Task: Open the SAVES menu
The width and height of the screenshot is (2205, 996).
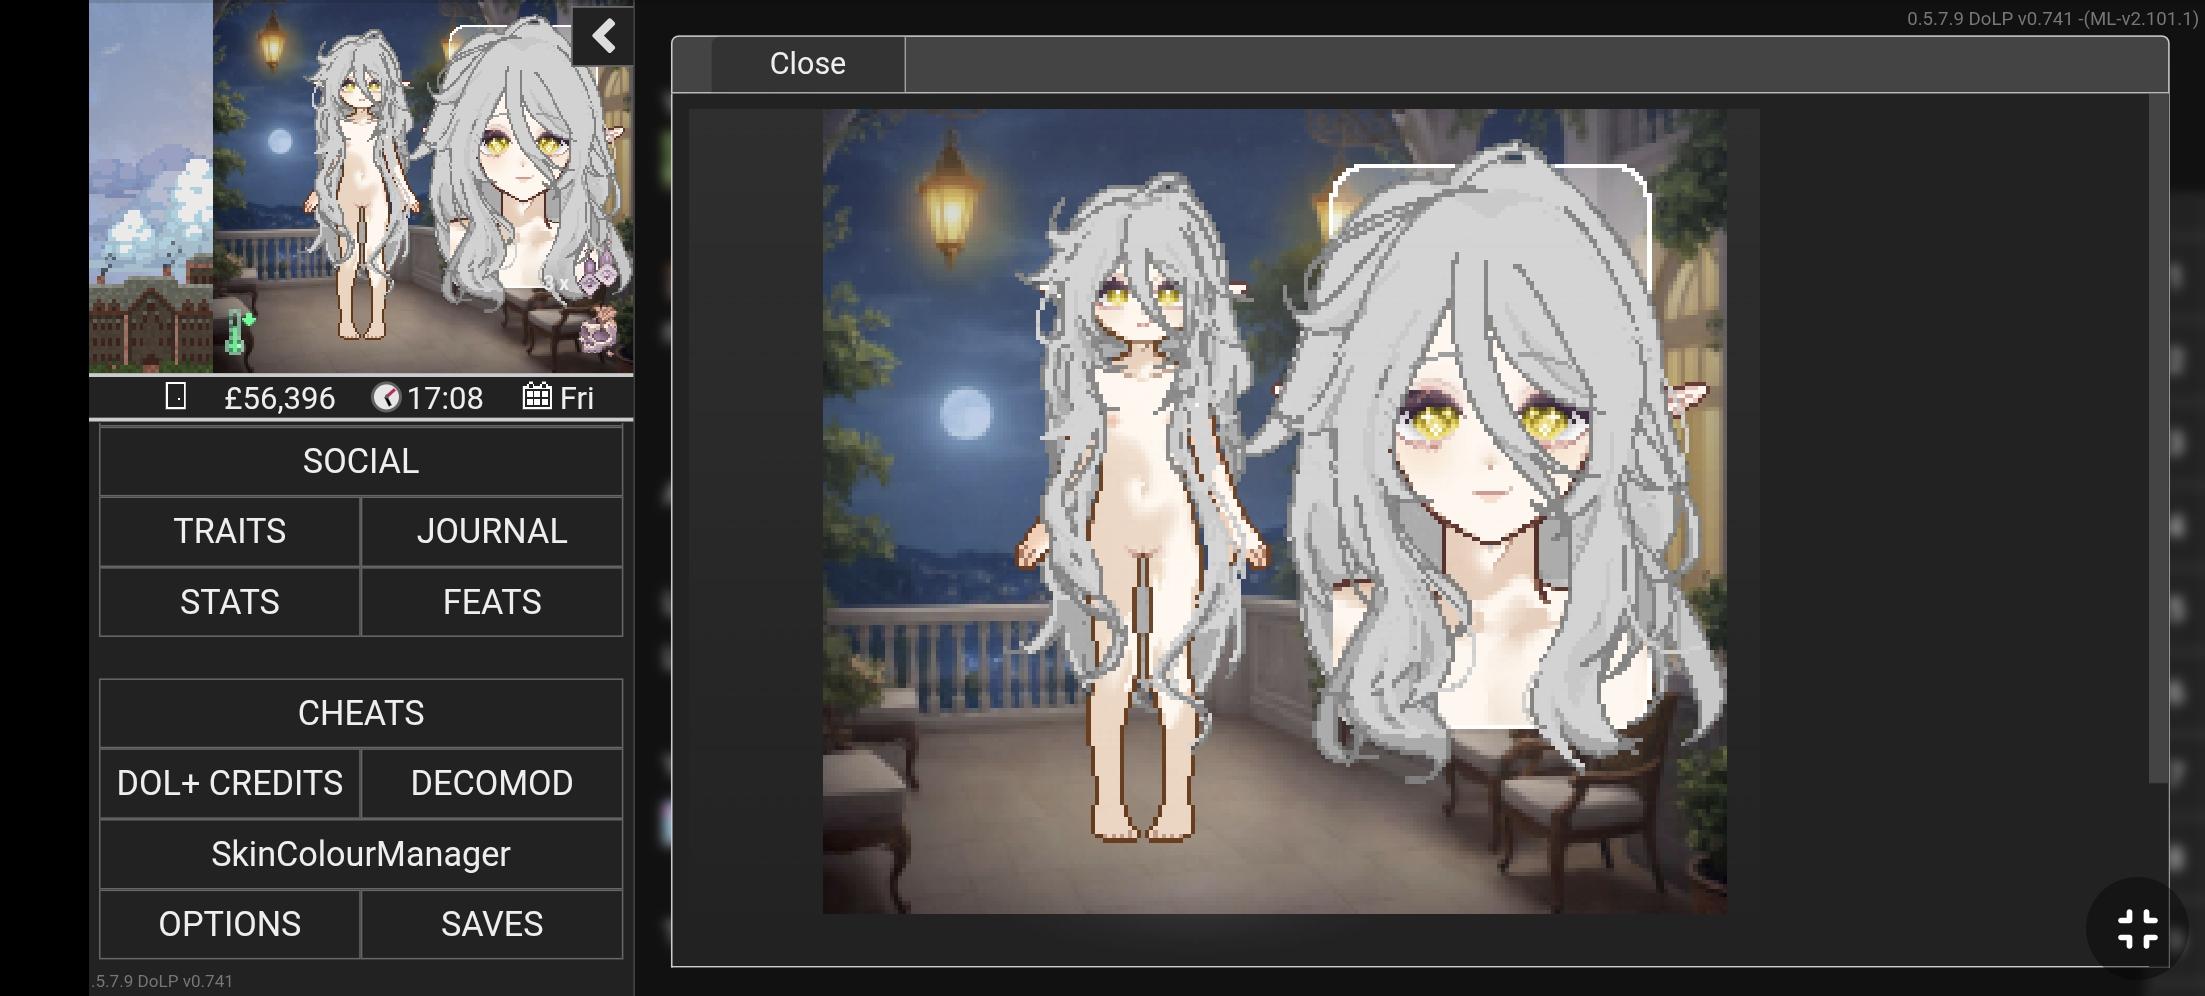Action: click(491, 924)
